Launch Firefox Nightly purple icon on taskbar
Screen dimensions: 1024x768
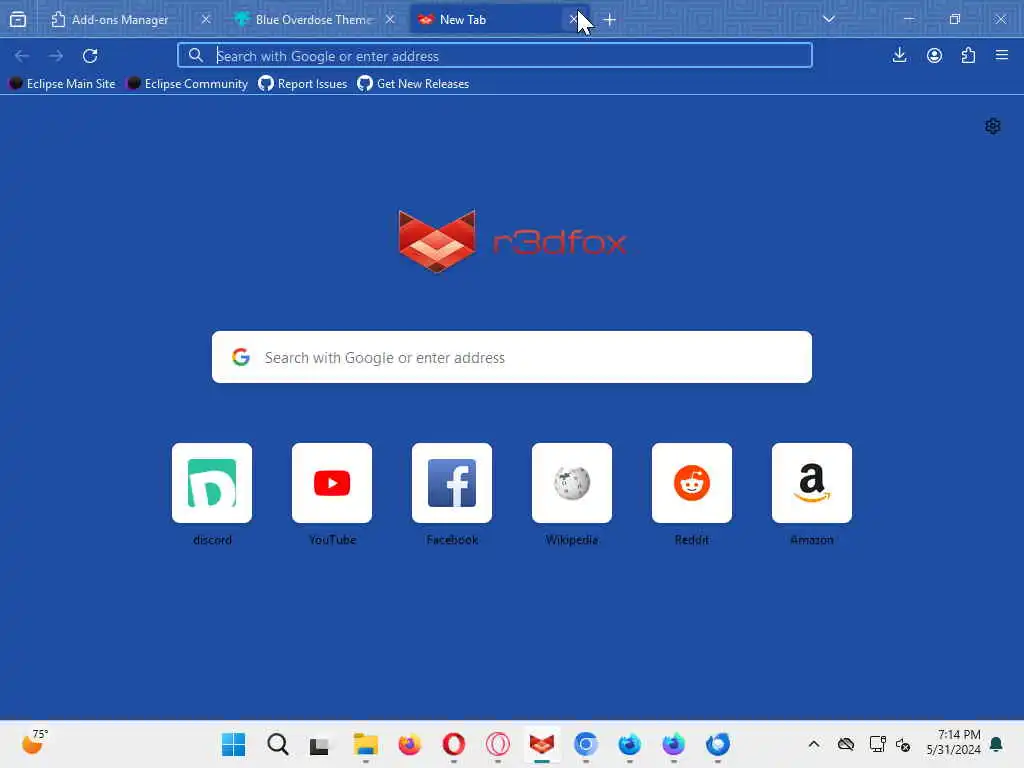674,744
